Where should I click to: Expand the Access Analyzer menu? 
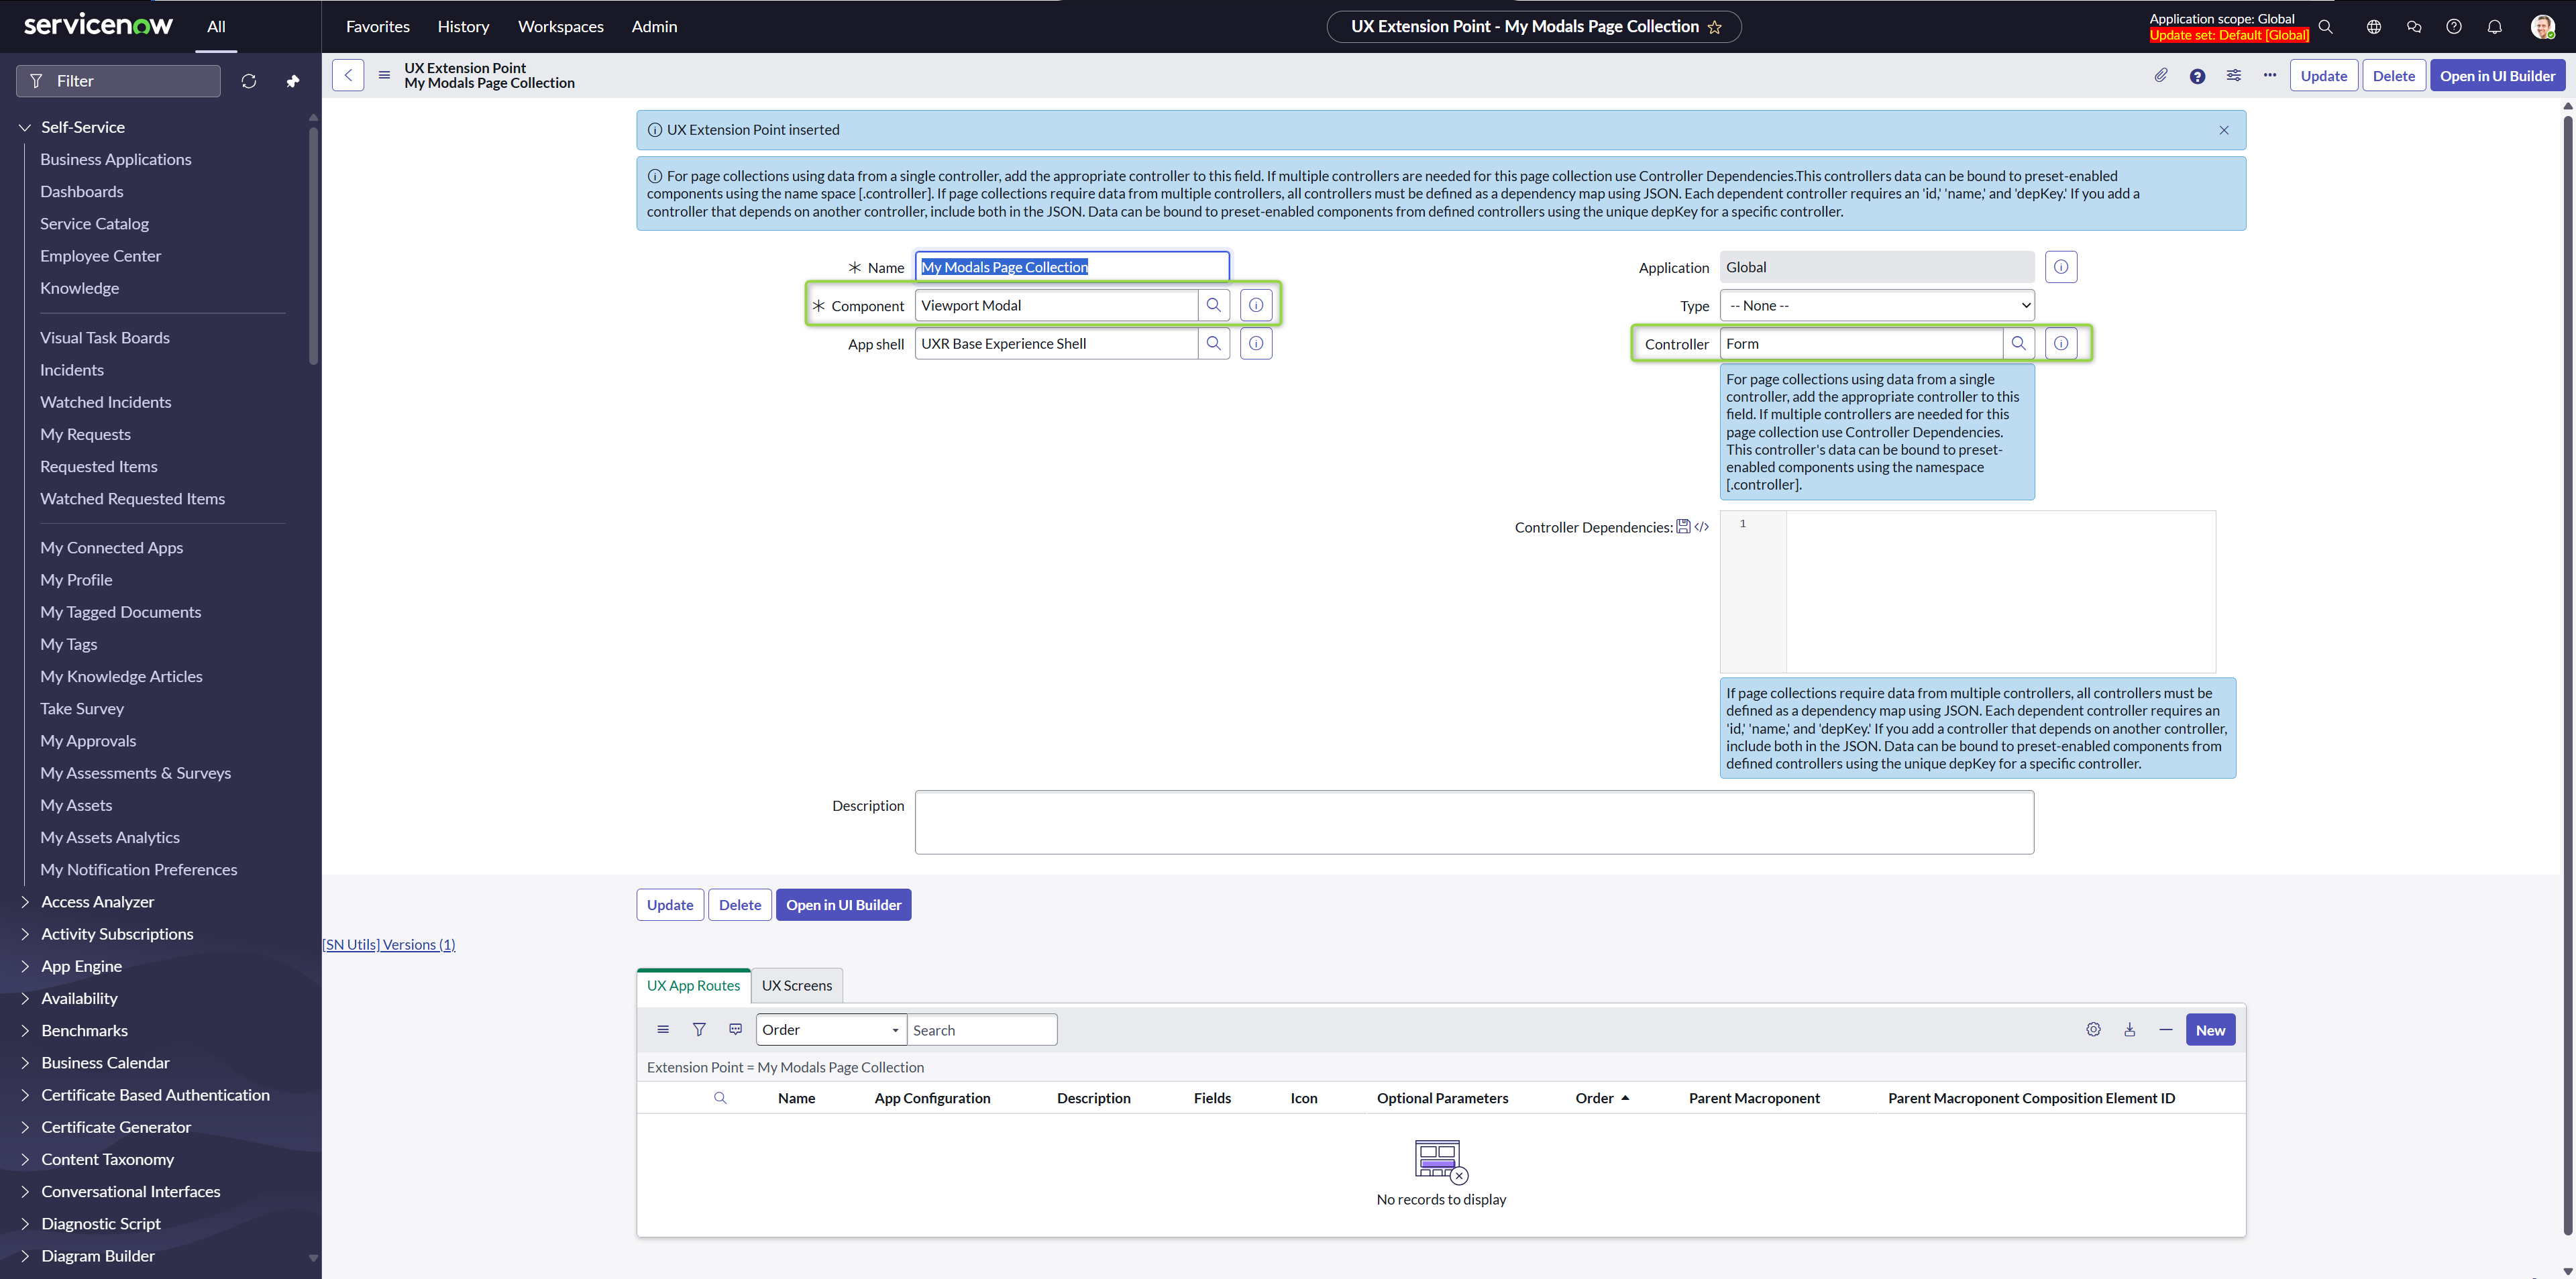coord(97,901)
